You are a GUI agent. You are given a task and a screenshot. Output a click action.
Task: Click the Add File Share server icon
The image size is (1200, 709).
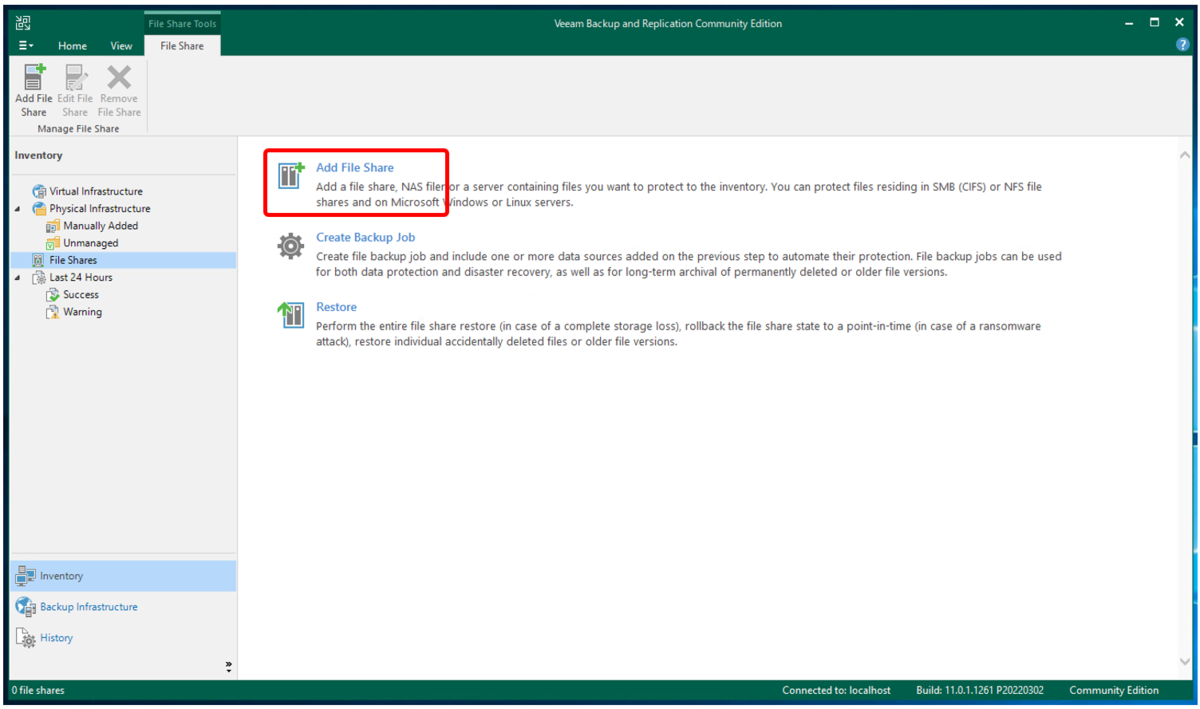pyautogui.click(x=291, y=176)
